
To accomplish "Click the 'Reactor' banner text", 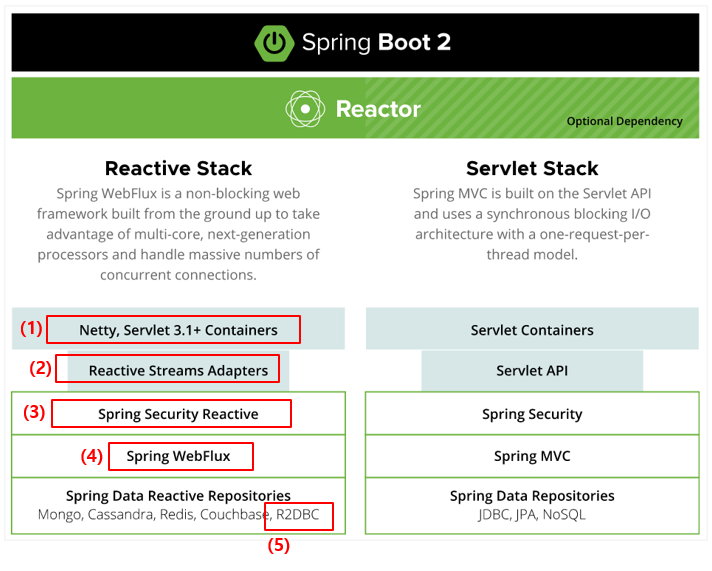I will (x=378, y=109).
